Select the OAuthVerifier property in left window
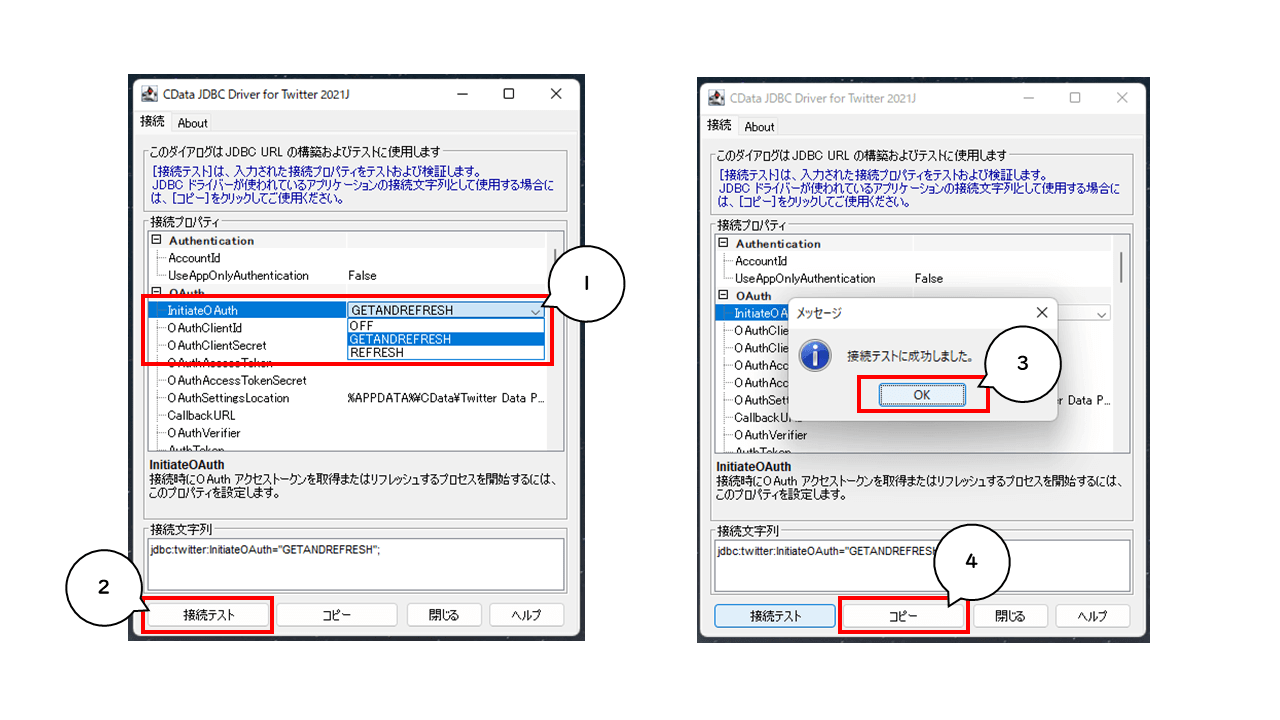This screenshot has width=1280, height=720. (x=204, y=433)
